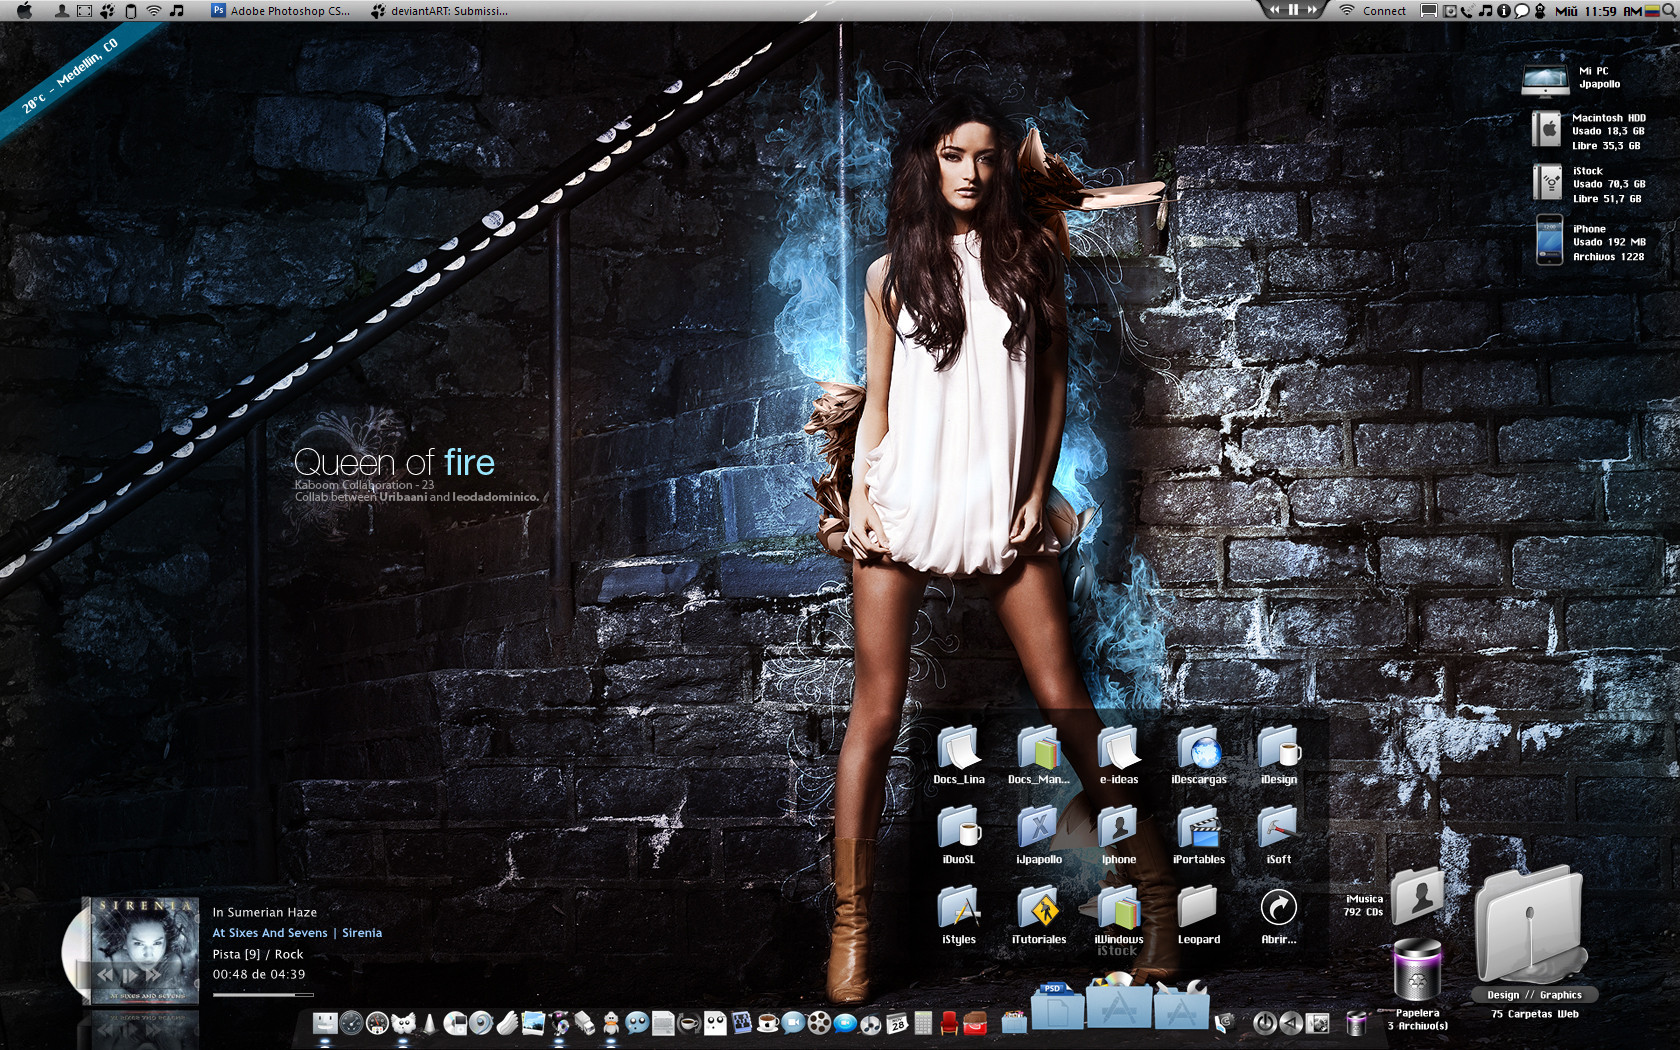This screenshot has width=1680, height=1050.
Task: Switch to Adobe Photoshop CS in menu bar
Action: (x=280, y=11)
